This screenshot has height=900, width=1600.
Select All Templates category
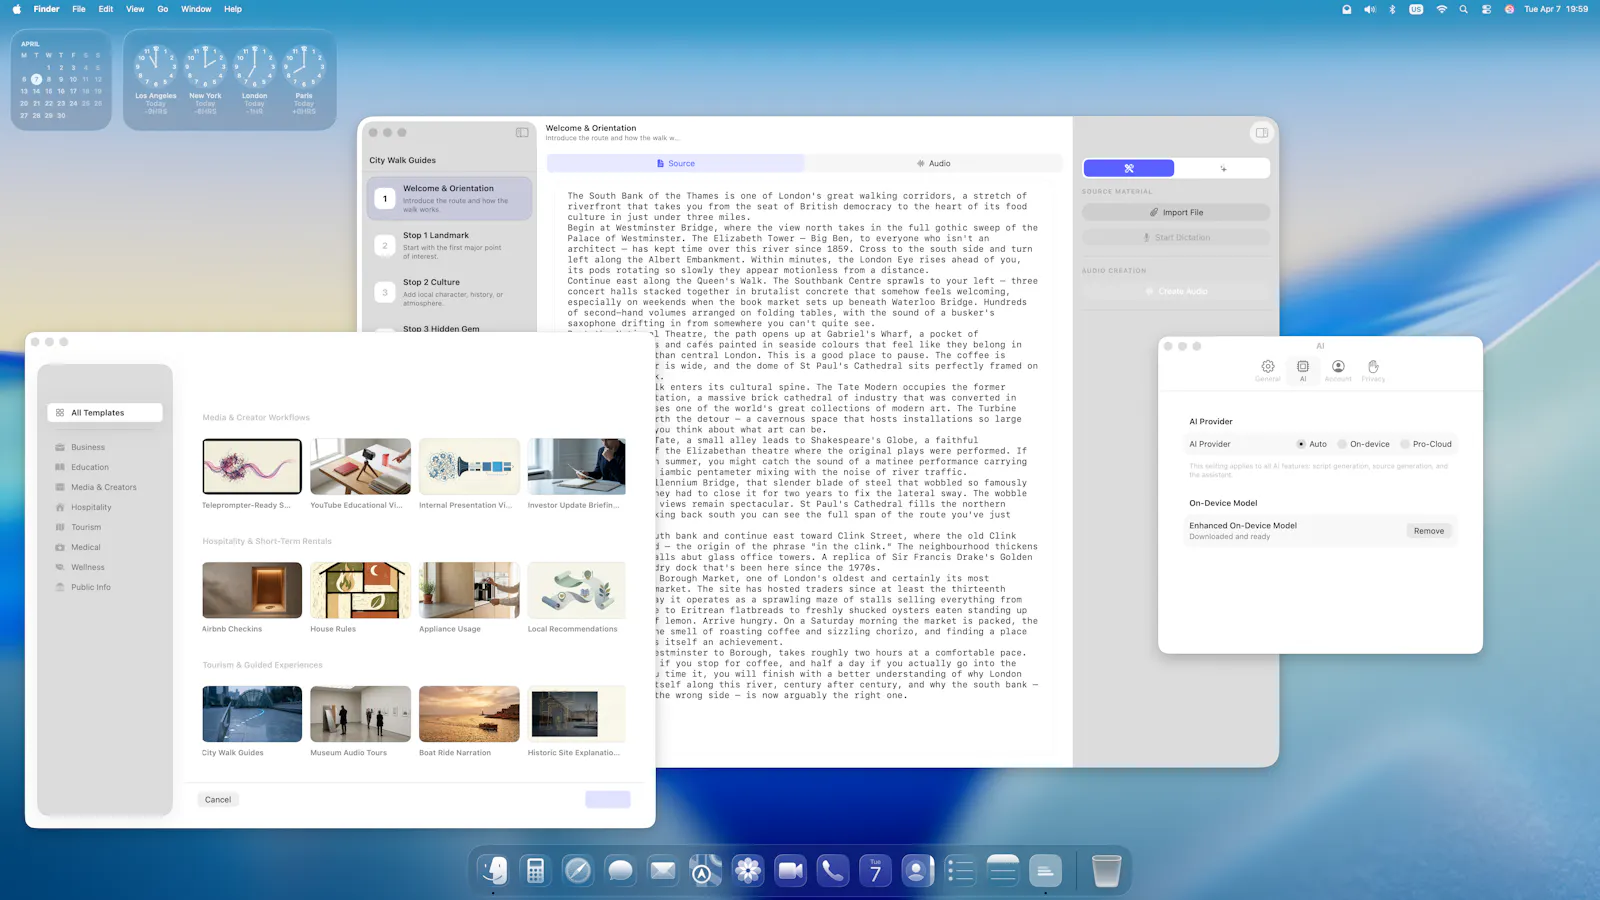point(105,412)
